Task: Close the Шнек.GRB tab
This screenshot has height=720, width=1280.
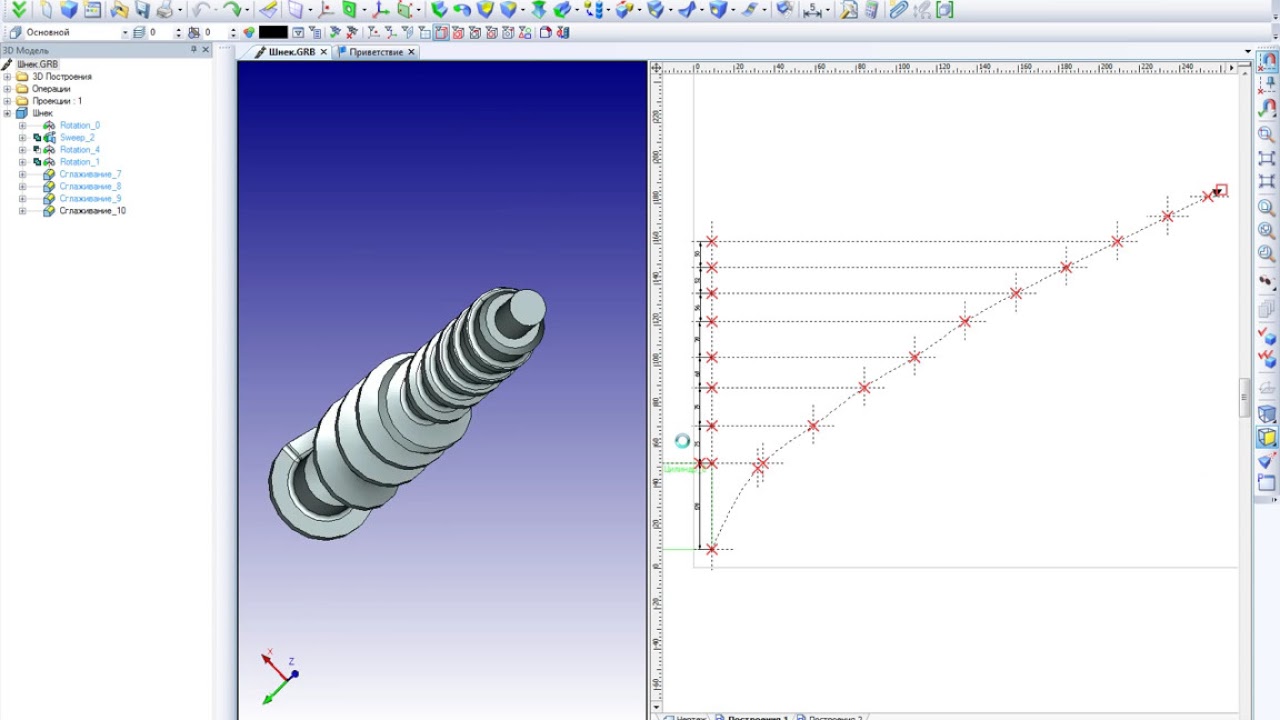Action: [323, 52]
